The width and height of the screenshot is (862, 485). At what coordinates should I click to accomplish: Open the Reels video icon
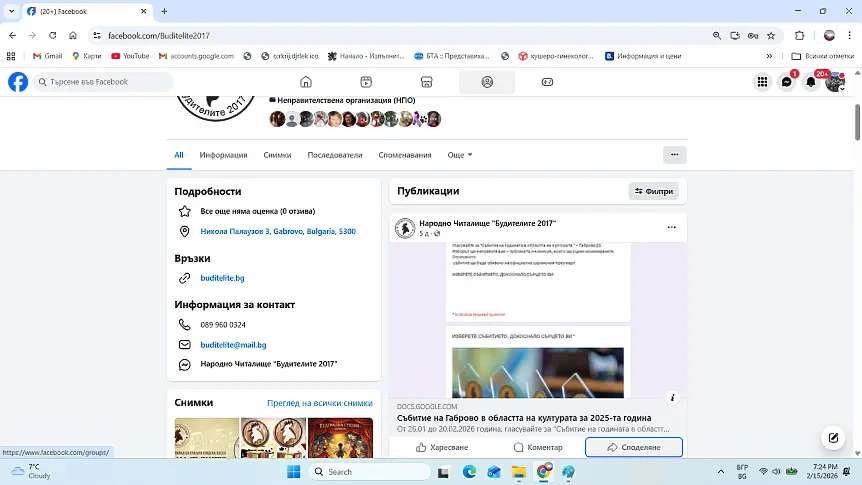pyautogui.click(x=367, y=82)
